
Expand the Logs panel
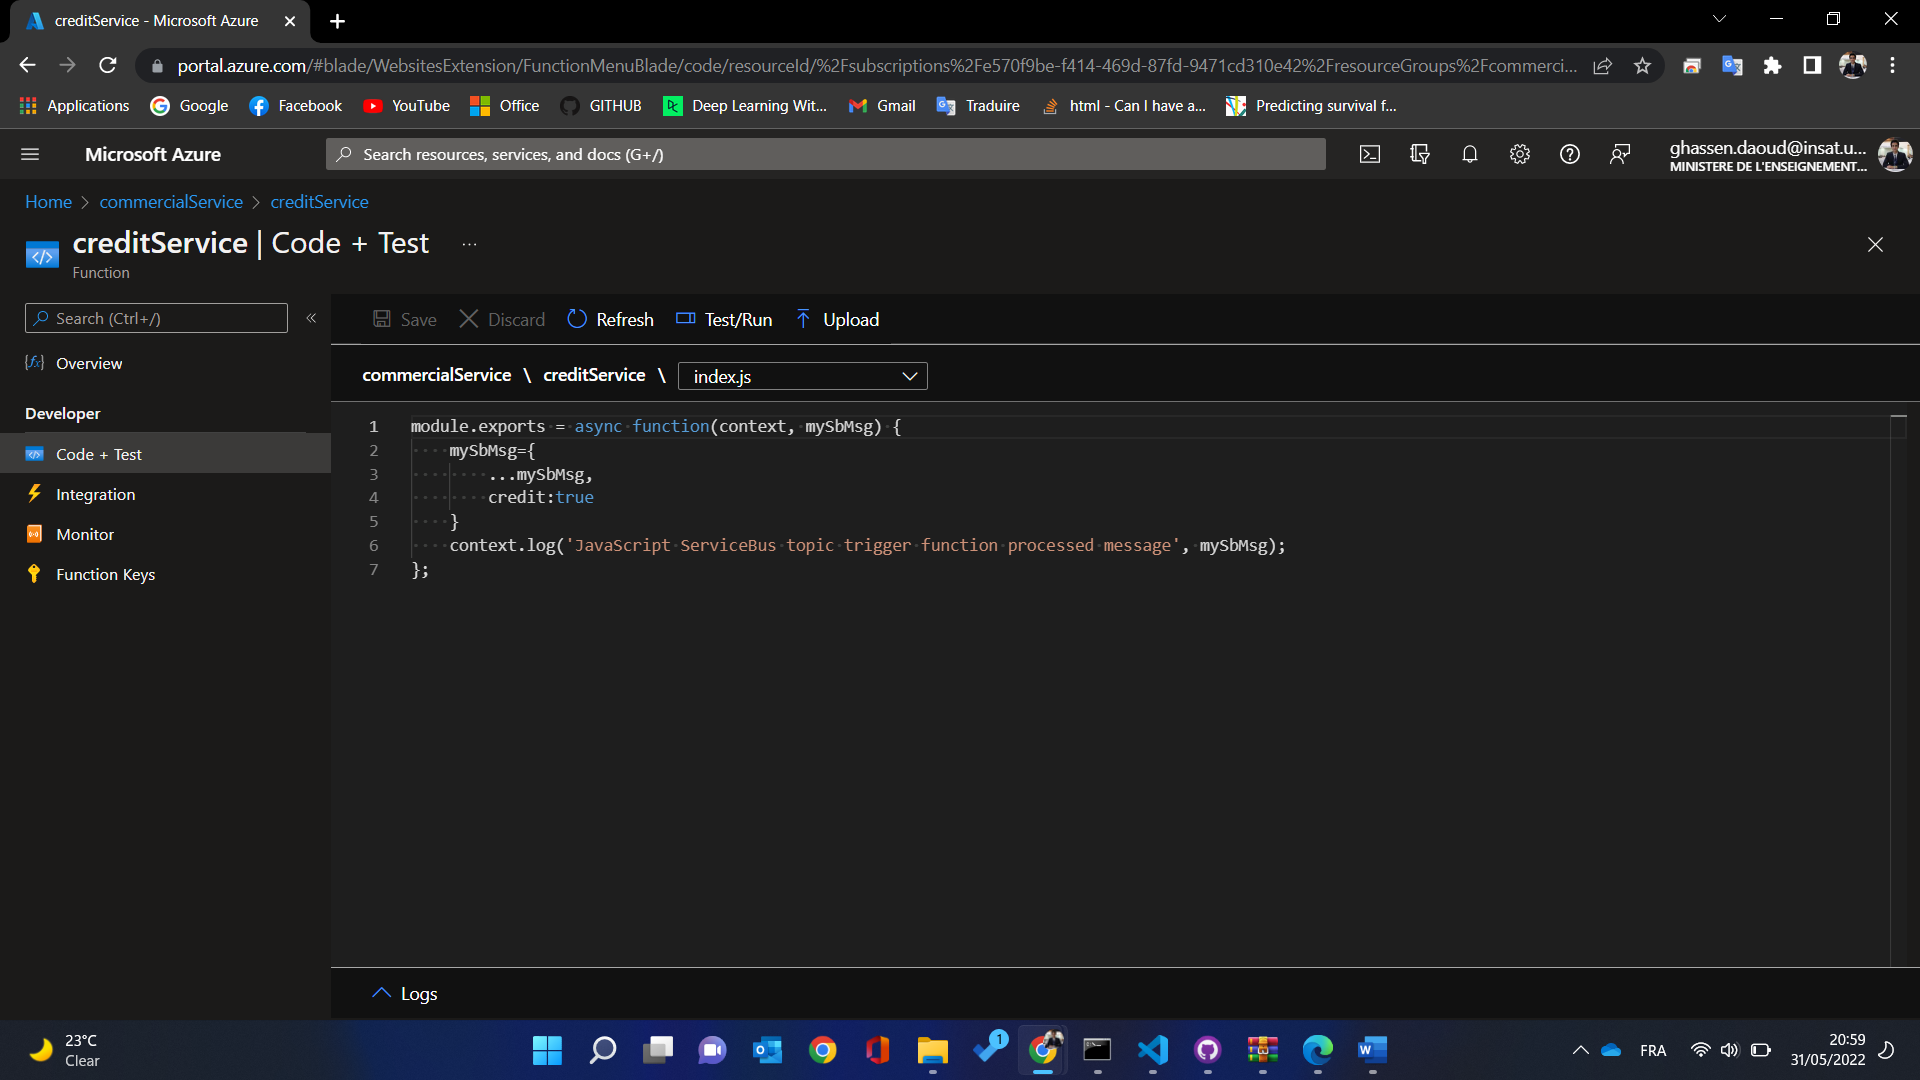click(x=405, y=993)
